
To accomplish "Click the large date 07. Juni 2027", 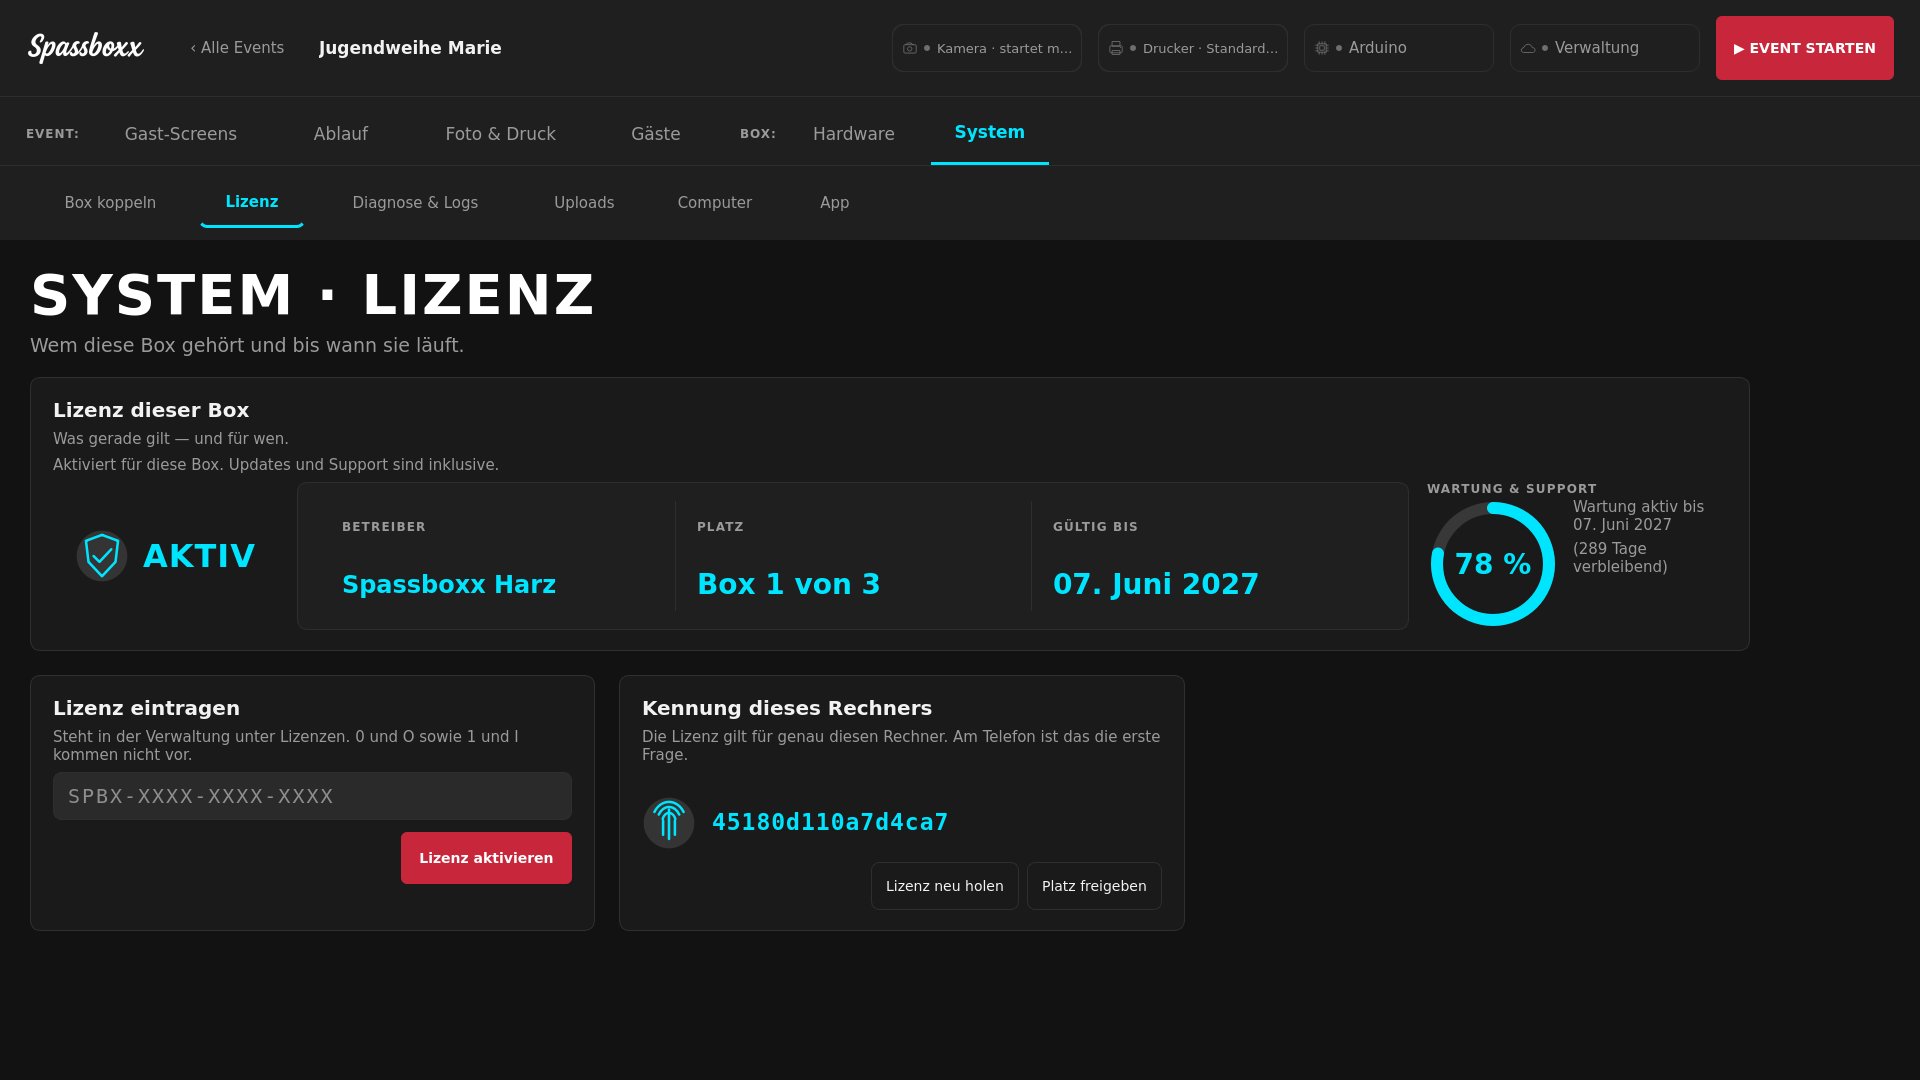I will [1156, 584].
